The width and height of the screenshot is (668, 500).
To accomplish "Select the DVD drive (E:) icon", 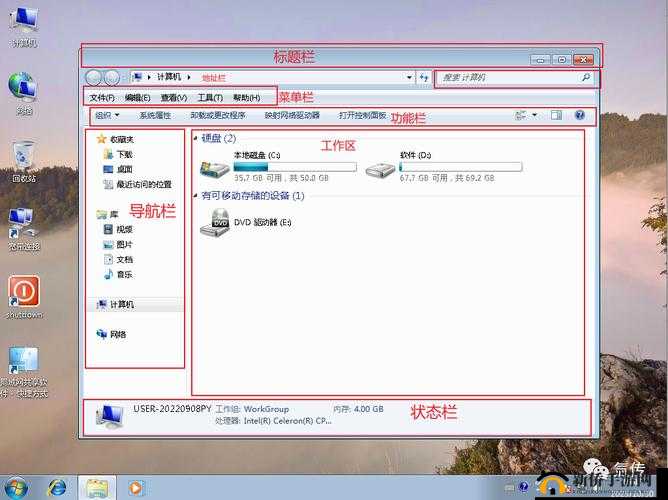I will [215, 223].
